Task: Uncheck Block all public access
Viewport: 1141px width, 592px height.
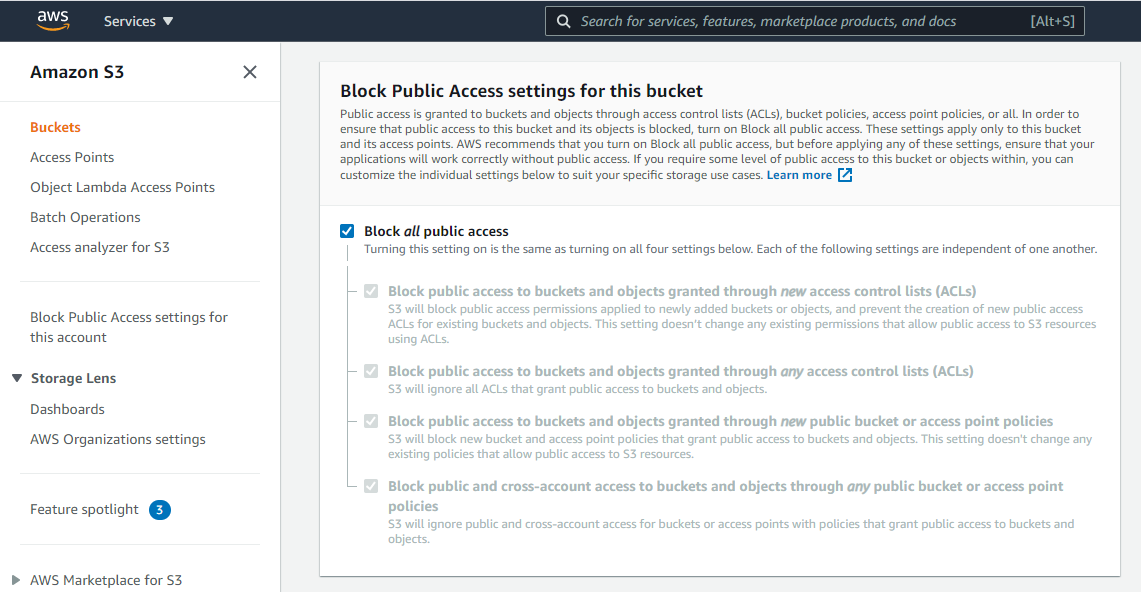Action: click(x=347, y=231)
